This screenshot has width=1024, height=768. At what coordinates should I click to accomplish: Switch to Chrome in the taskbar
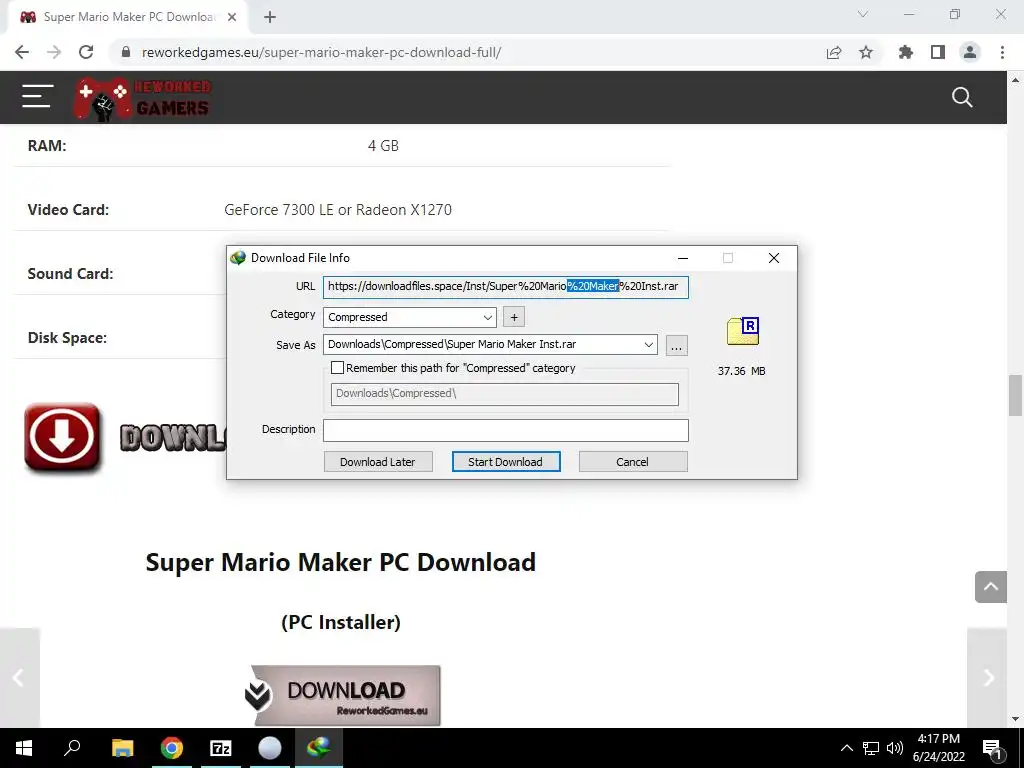[x=172, y=748]
